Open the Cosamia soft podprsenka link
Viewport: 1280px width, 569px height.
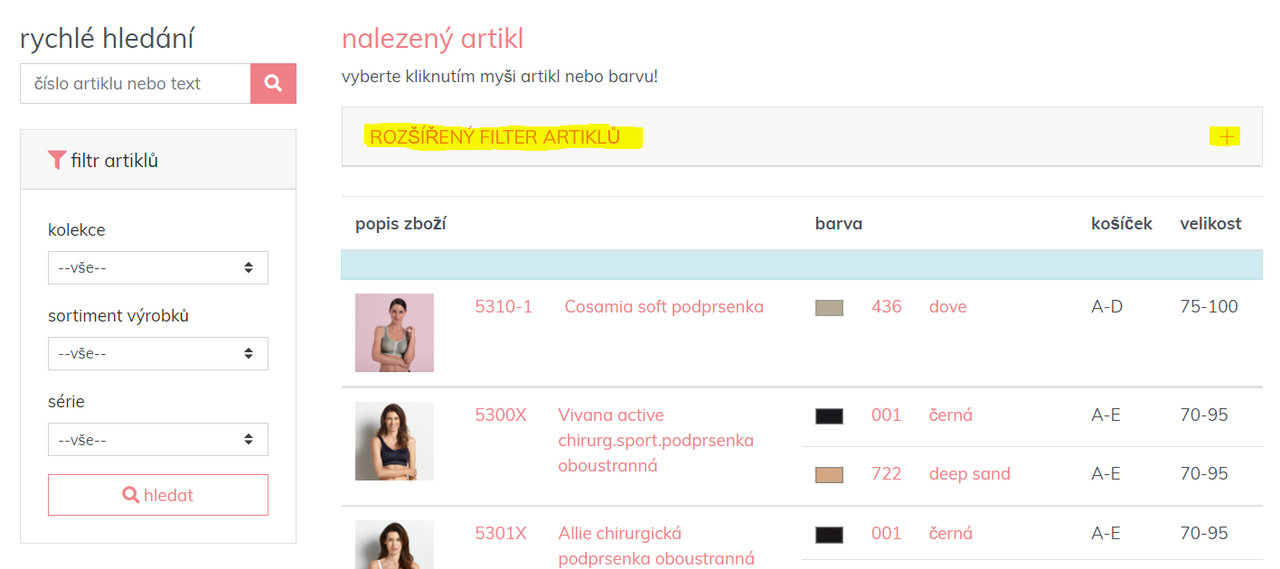point(664,307)
